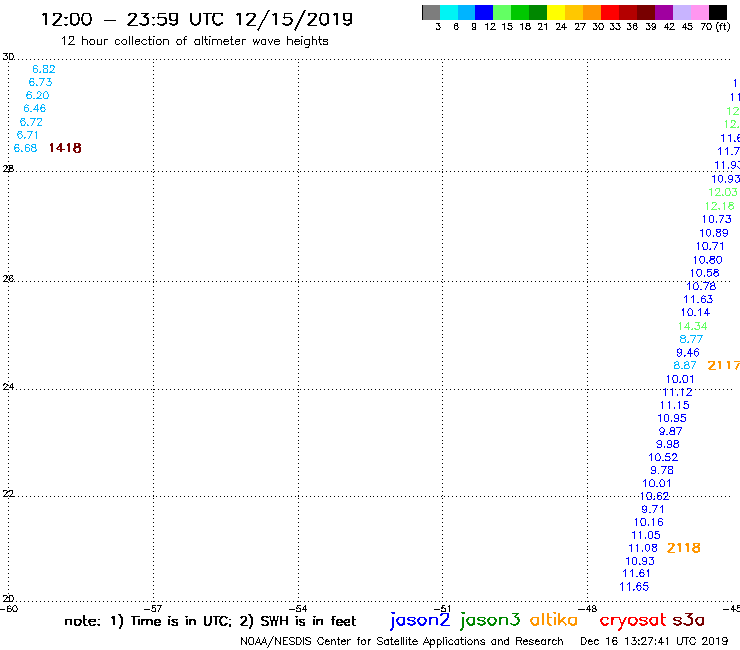Click the -54 longitude axis label
Image resolution: width=740 pixels, height=650 pixels.
298,609
